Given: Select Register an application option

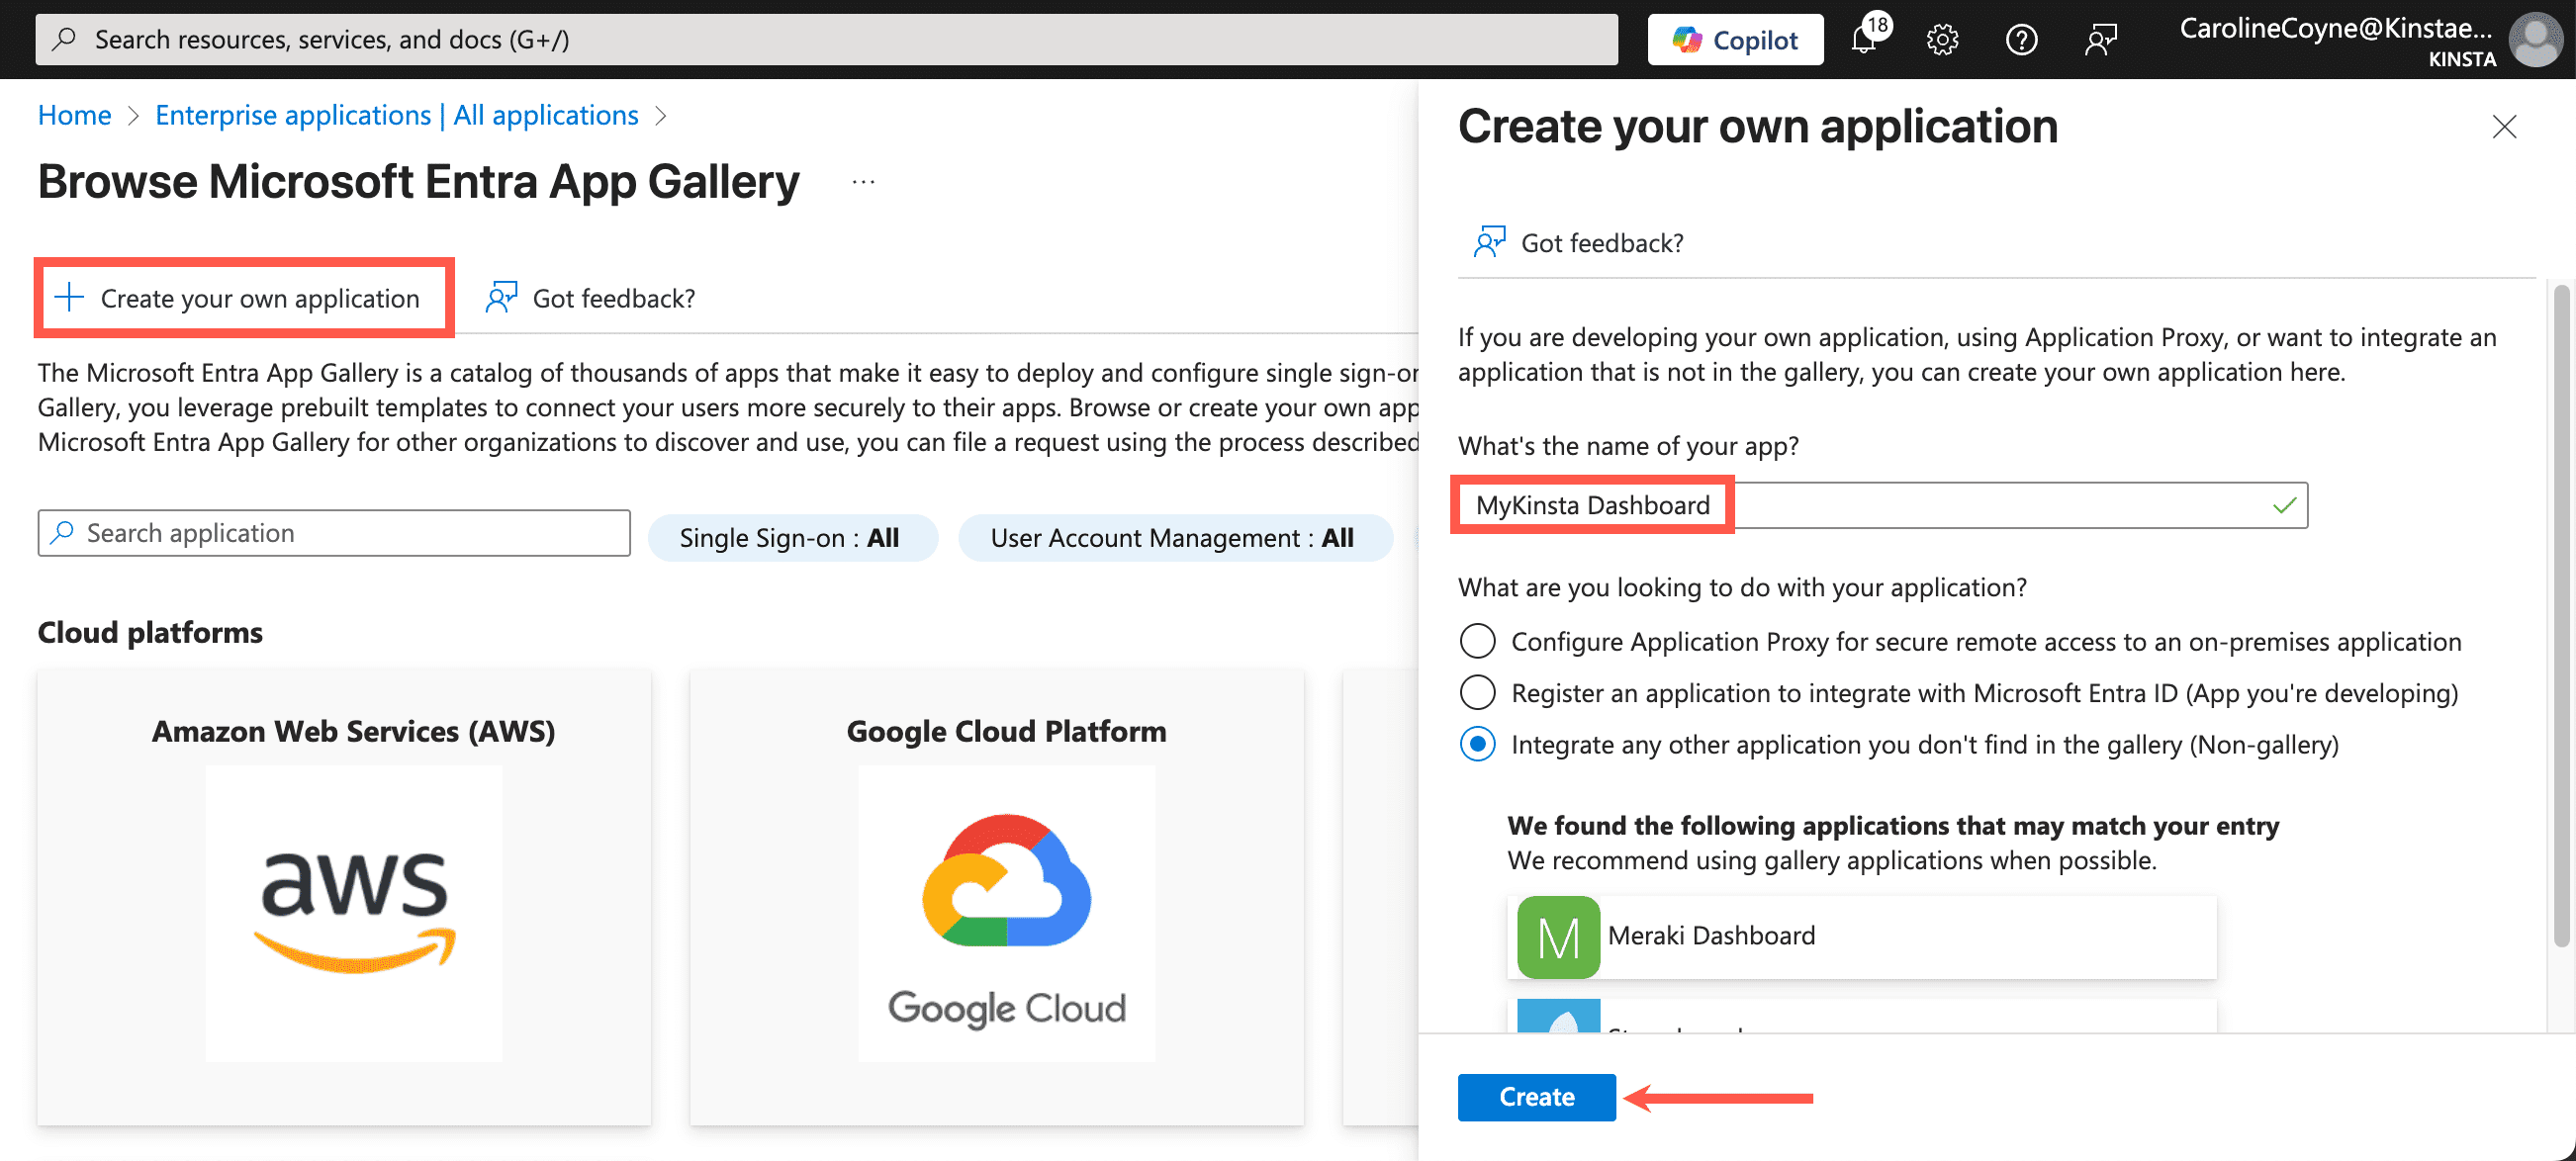Looking at the screenshot, I should coord(1477,692).
